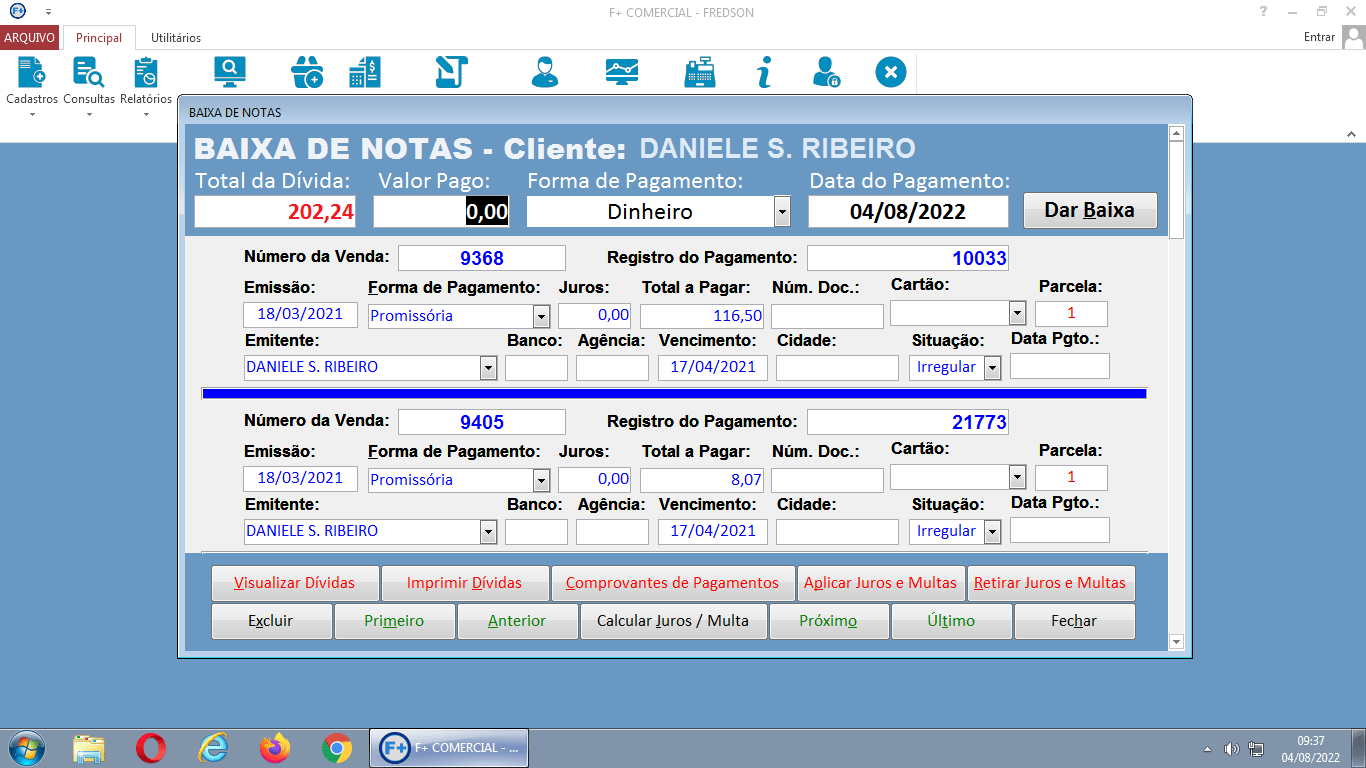Click the monitor search icon in ribbon
Image resolution: width=1366 pixels, height=768 pixels.
tap(230, 72)
